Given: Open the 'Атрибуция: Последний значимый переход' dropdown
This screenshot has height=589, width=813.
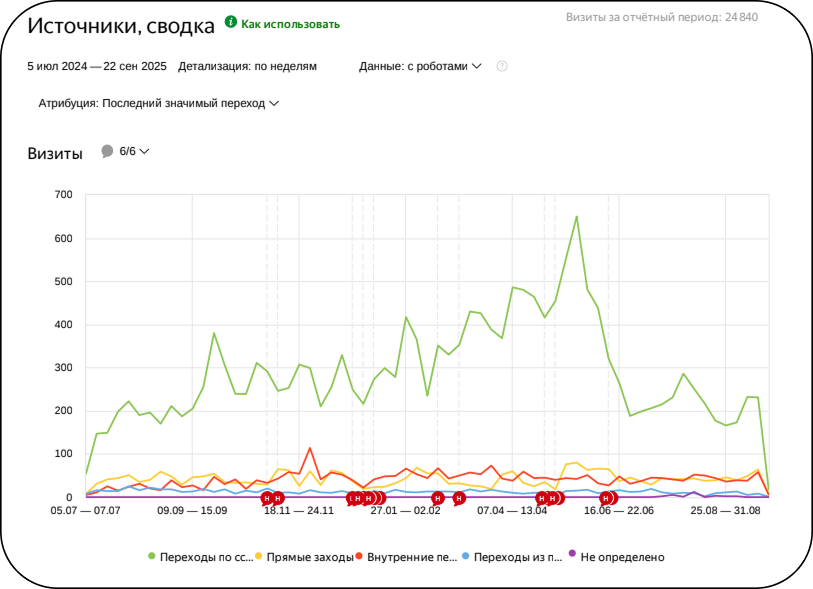Looking at the screenshot, I should tap(159, 103).
